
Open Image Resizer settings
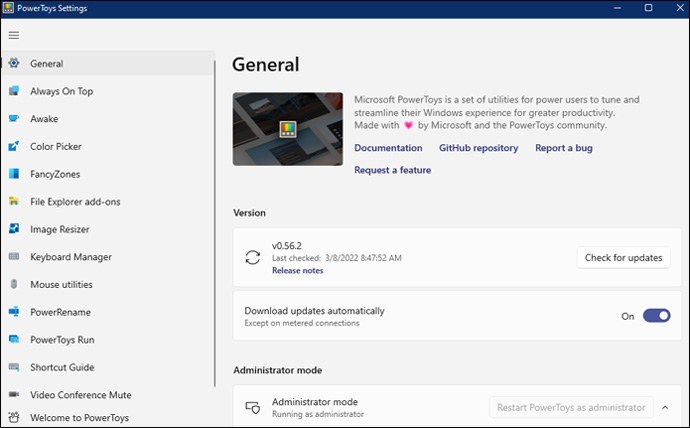point(108,229)
